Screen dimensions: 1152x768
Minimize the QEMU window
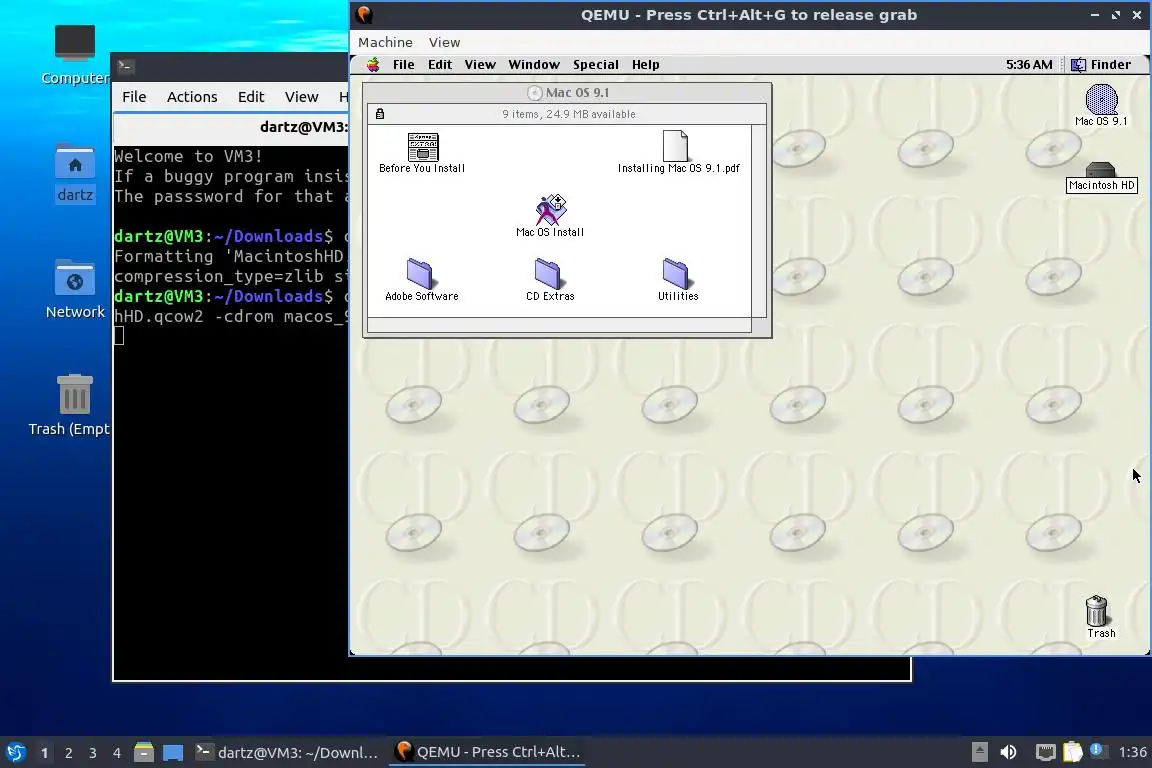pos(1095,15)
